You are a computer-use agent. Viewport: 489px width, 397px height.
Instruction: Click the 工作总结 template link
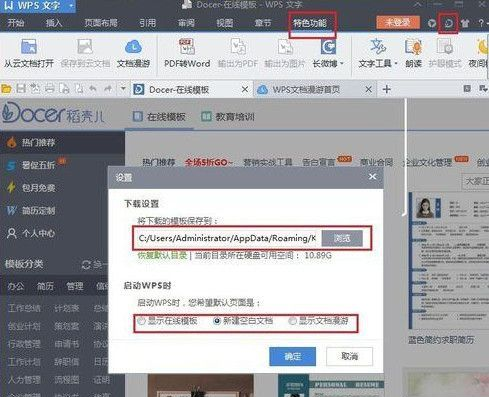point(24,308)
